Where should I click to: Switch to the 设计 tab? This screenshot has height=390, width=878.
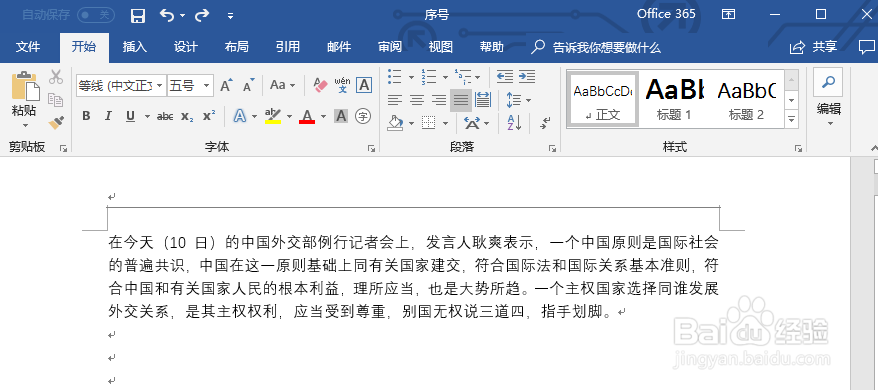pos(185,47)
